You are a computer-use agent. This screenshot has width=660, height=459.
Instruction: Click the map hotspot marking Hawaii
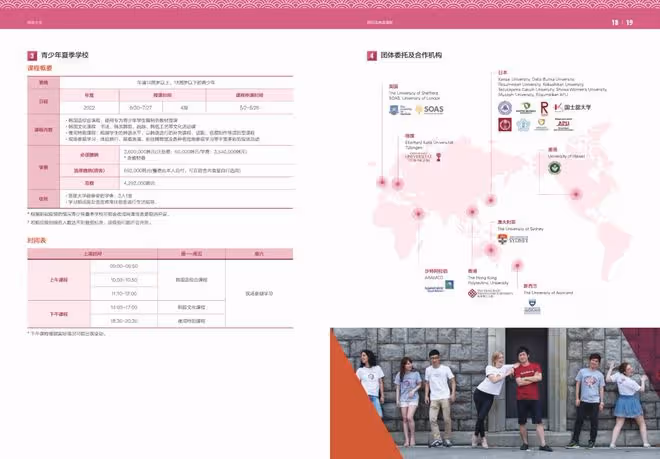pyautogui.click(x=575, y=194)
